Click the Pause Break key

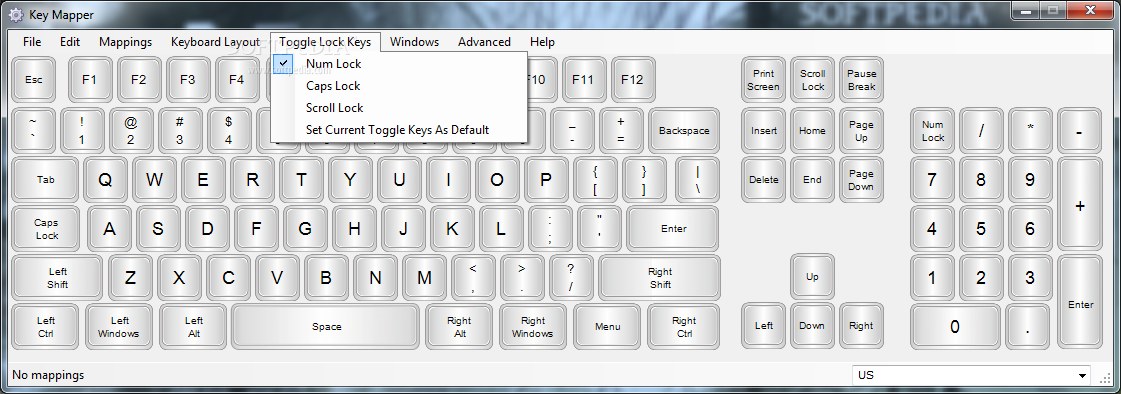tap(861, 79)
